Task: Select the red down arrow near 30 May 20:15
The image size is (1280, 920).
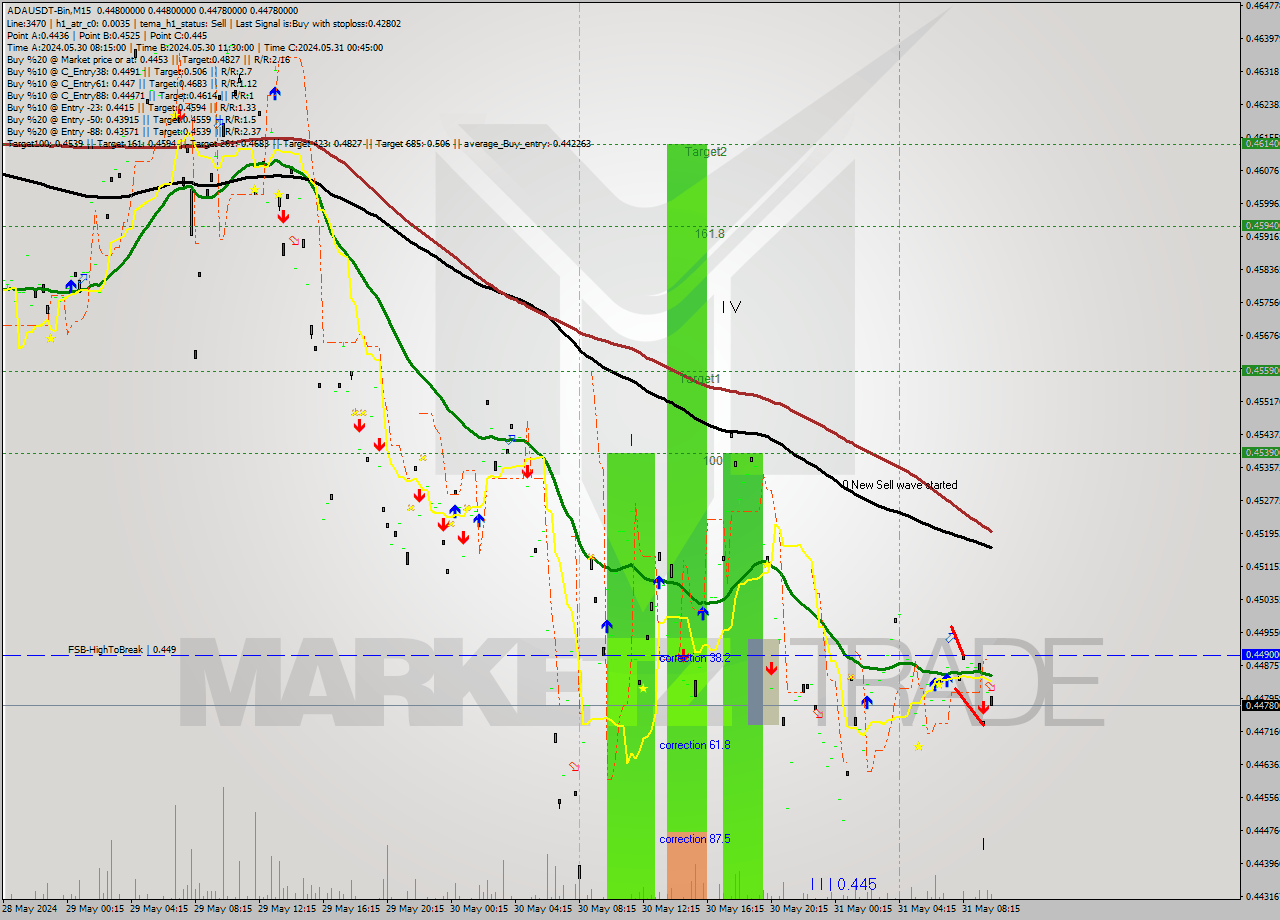Action: click(771, 667)
